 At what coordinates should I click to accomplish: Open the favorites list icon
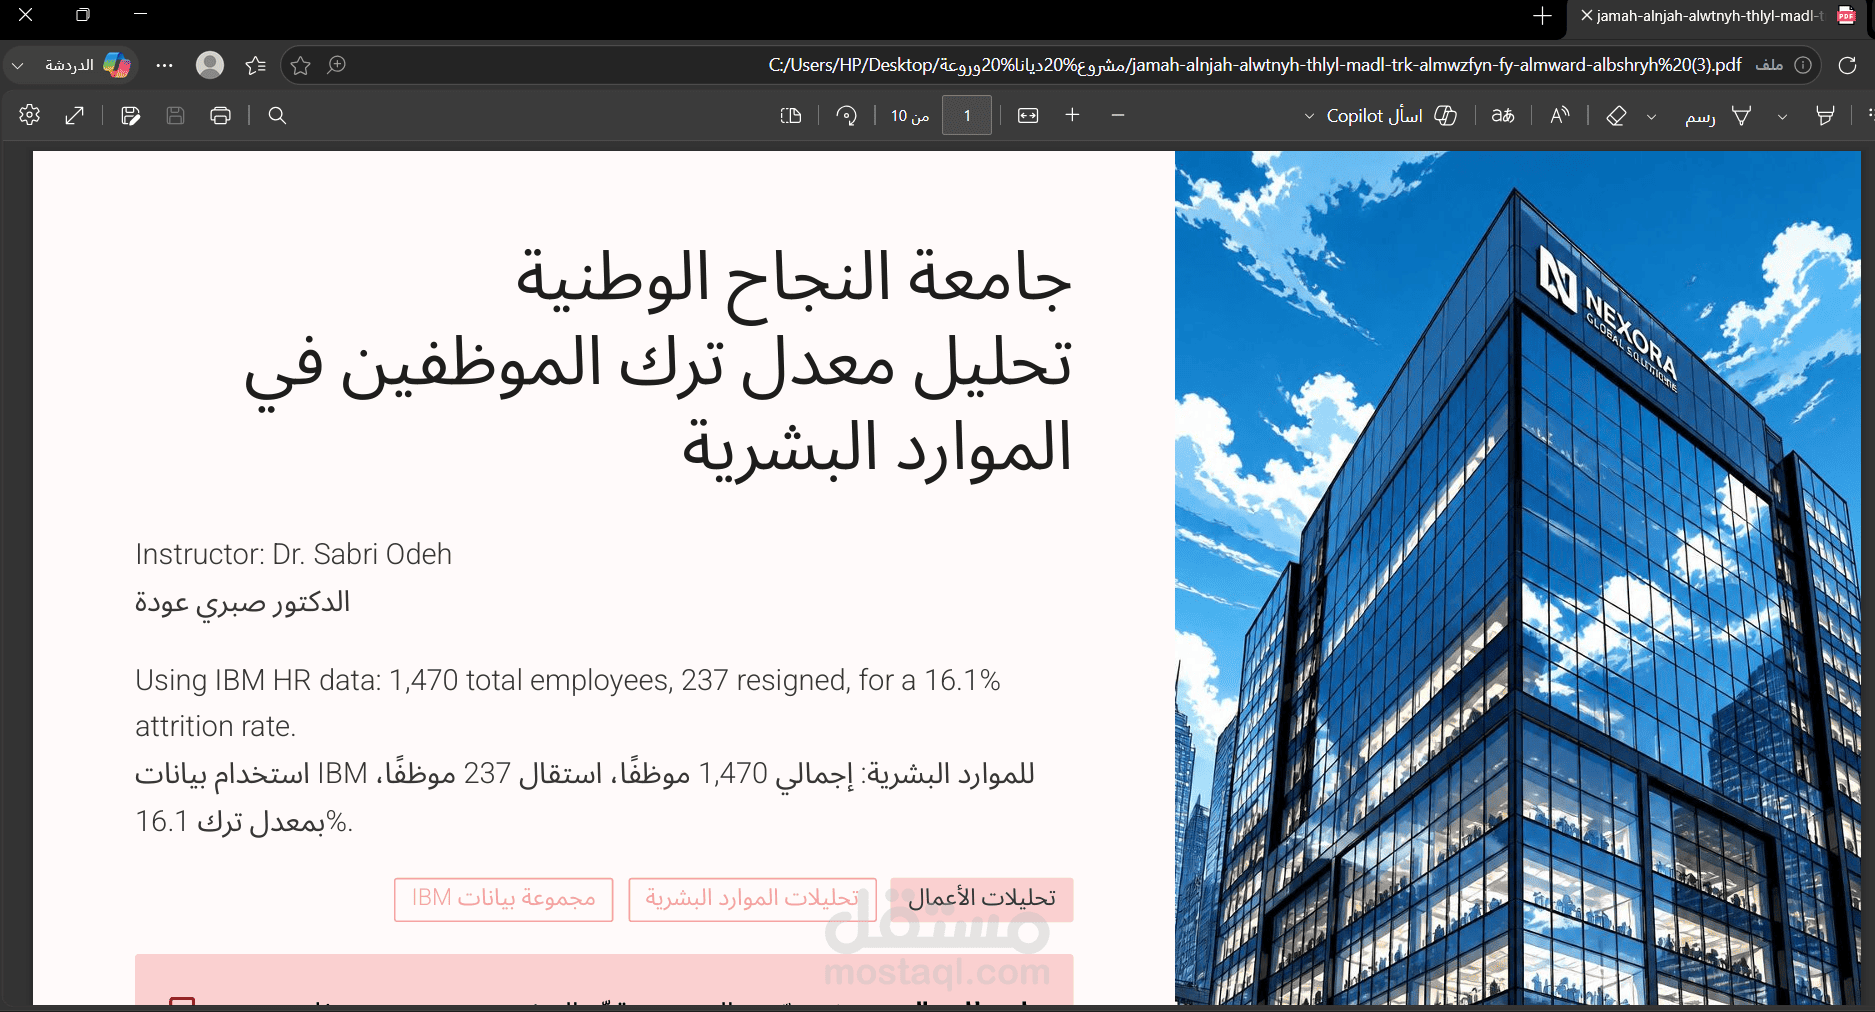pos(256,65)
